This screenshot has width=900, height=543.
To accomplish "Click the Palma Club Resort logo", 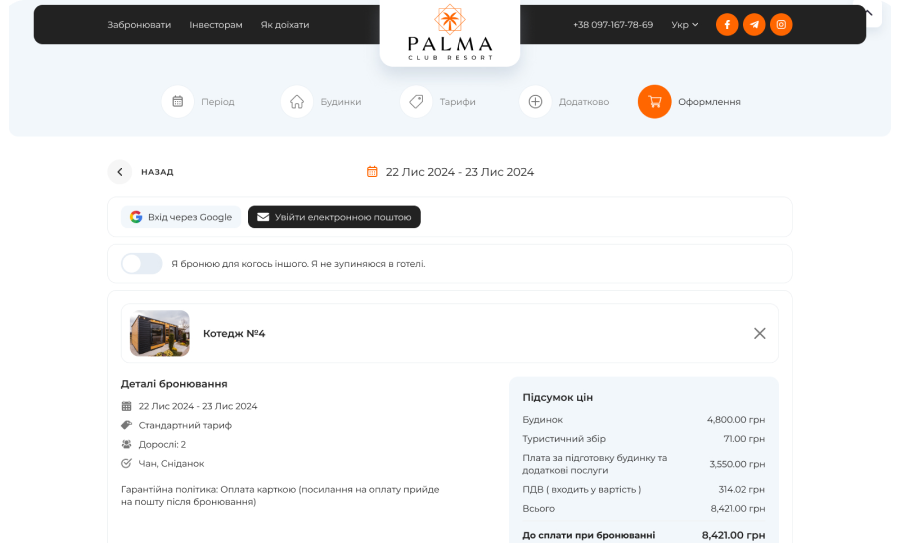I will 450,32.
